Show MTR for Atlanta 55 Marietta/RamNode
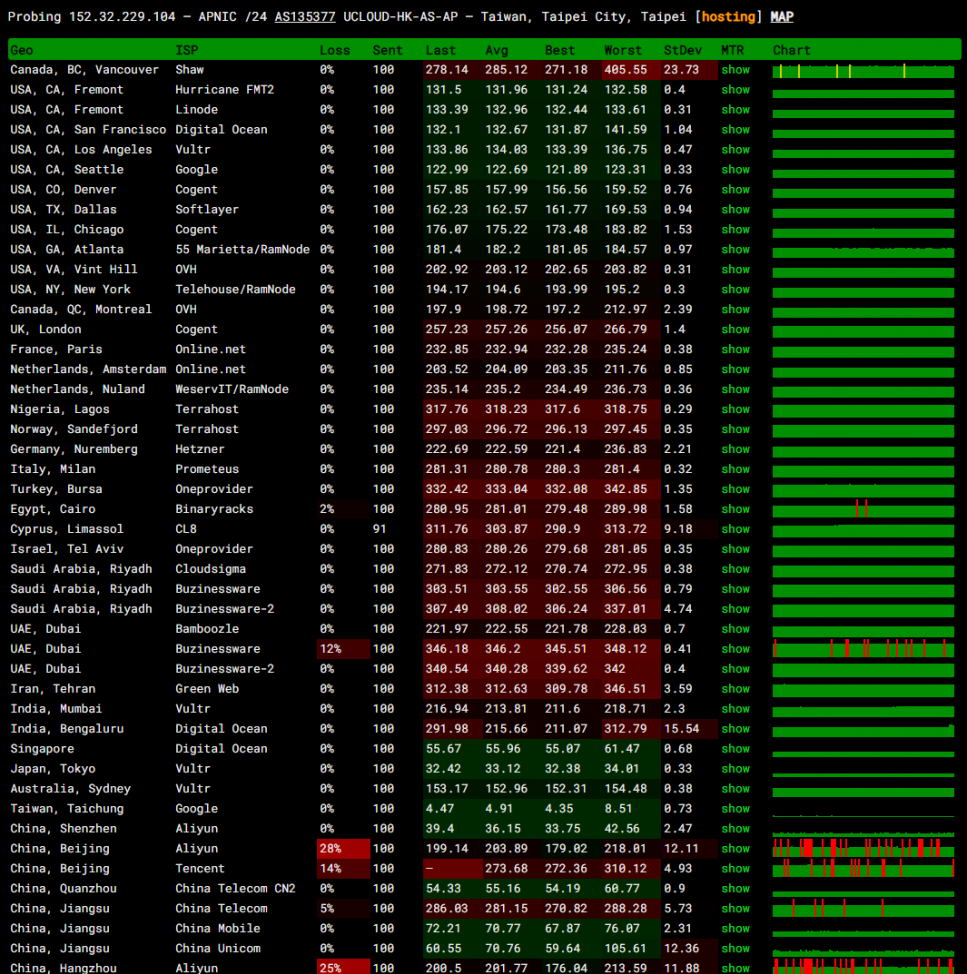This screenshot has width=967, height=974. 735,249
